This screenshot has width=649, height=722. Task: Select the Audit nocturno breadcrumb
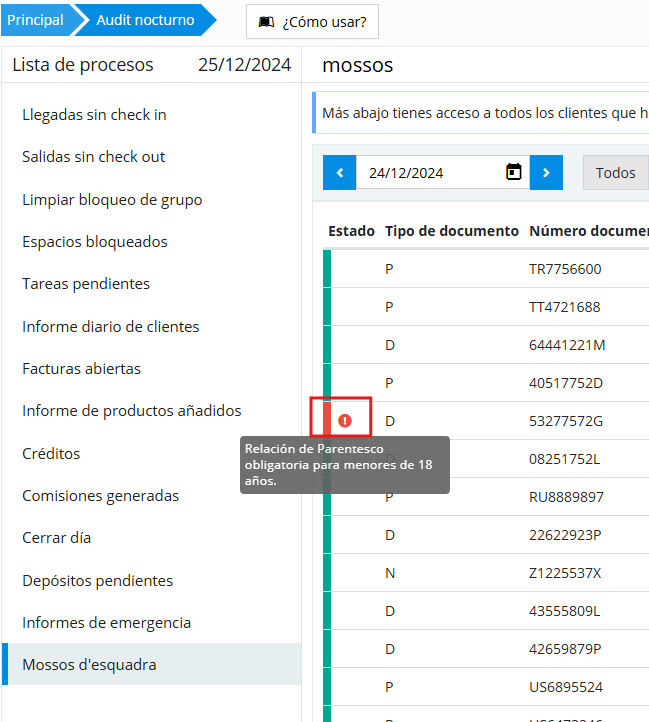click(x=142, y=20)
